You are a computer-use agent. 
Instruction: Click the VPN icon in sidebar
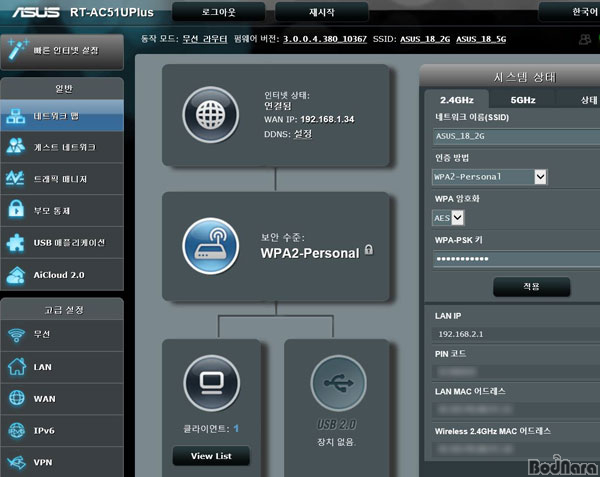coord(16,462)
